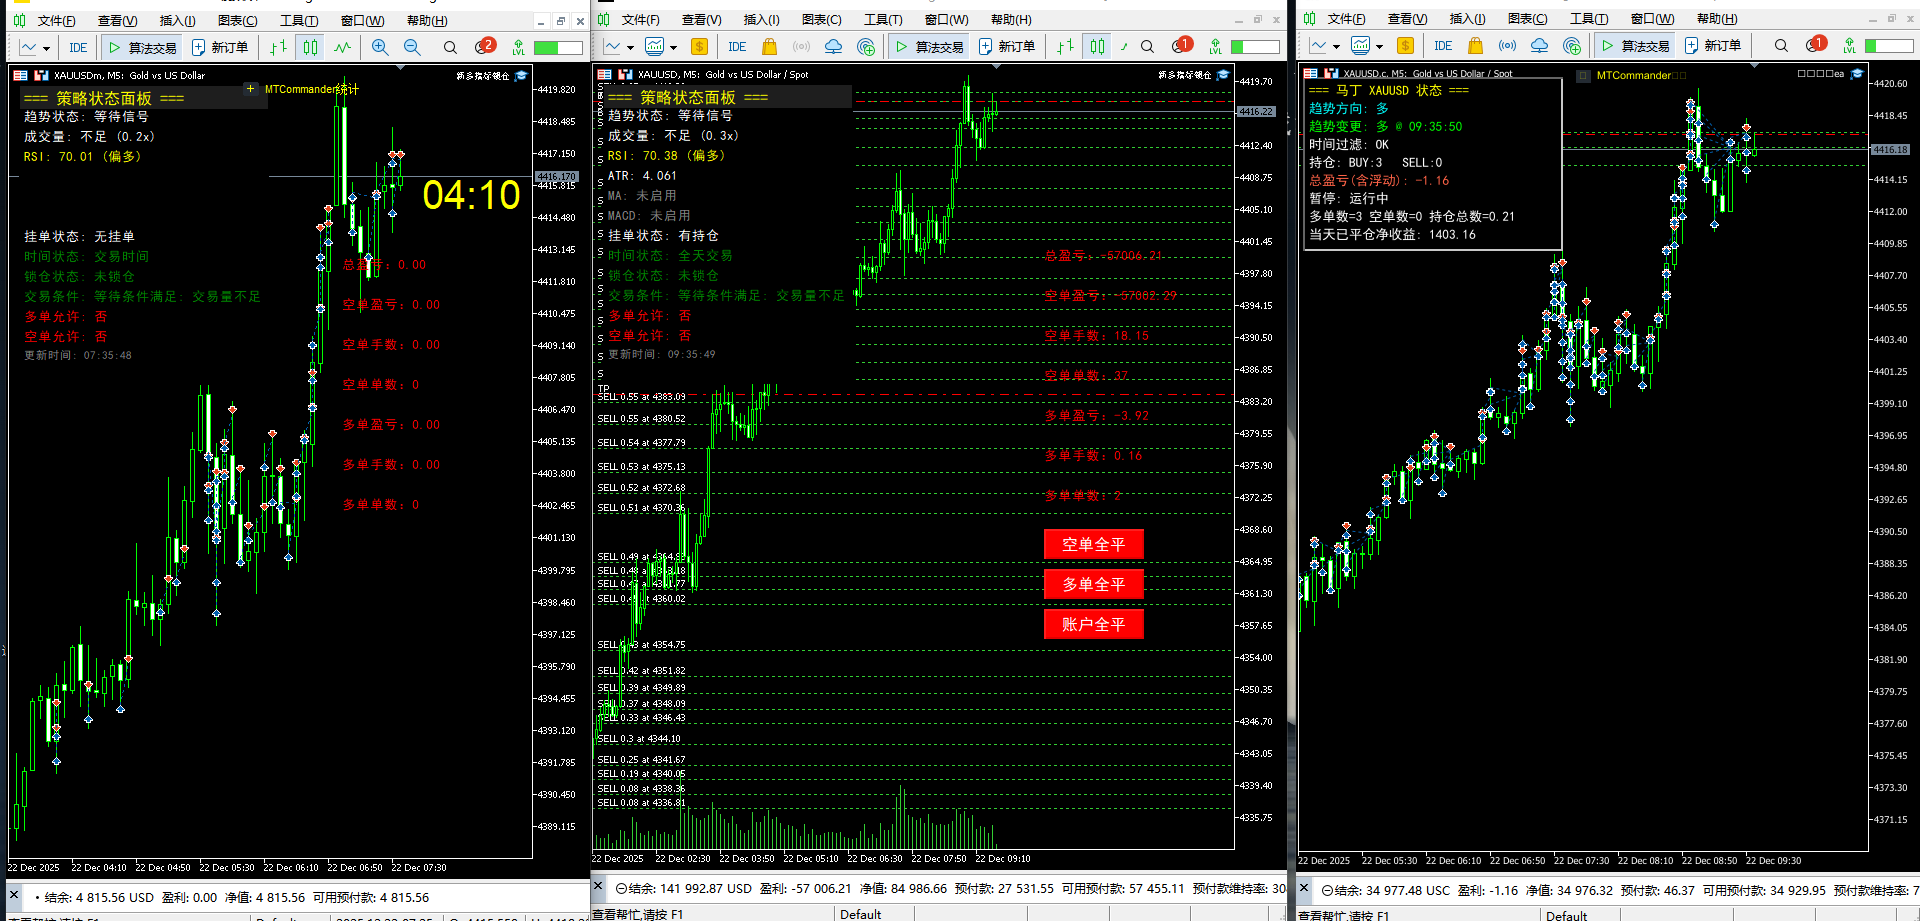Click the 账户全平 button
The width and height of the screenshot is (1920, 921).
(x=1093, y=624)
